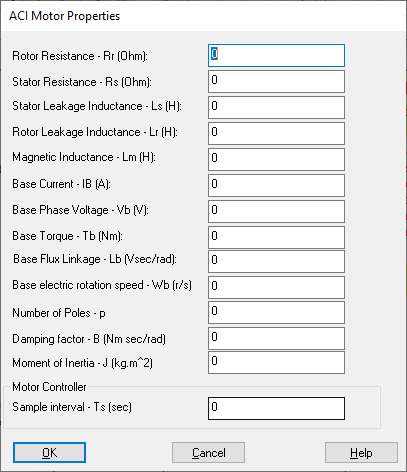Click the Cancel button
The image size is (407, 472).
click(208, 453)
